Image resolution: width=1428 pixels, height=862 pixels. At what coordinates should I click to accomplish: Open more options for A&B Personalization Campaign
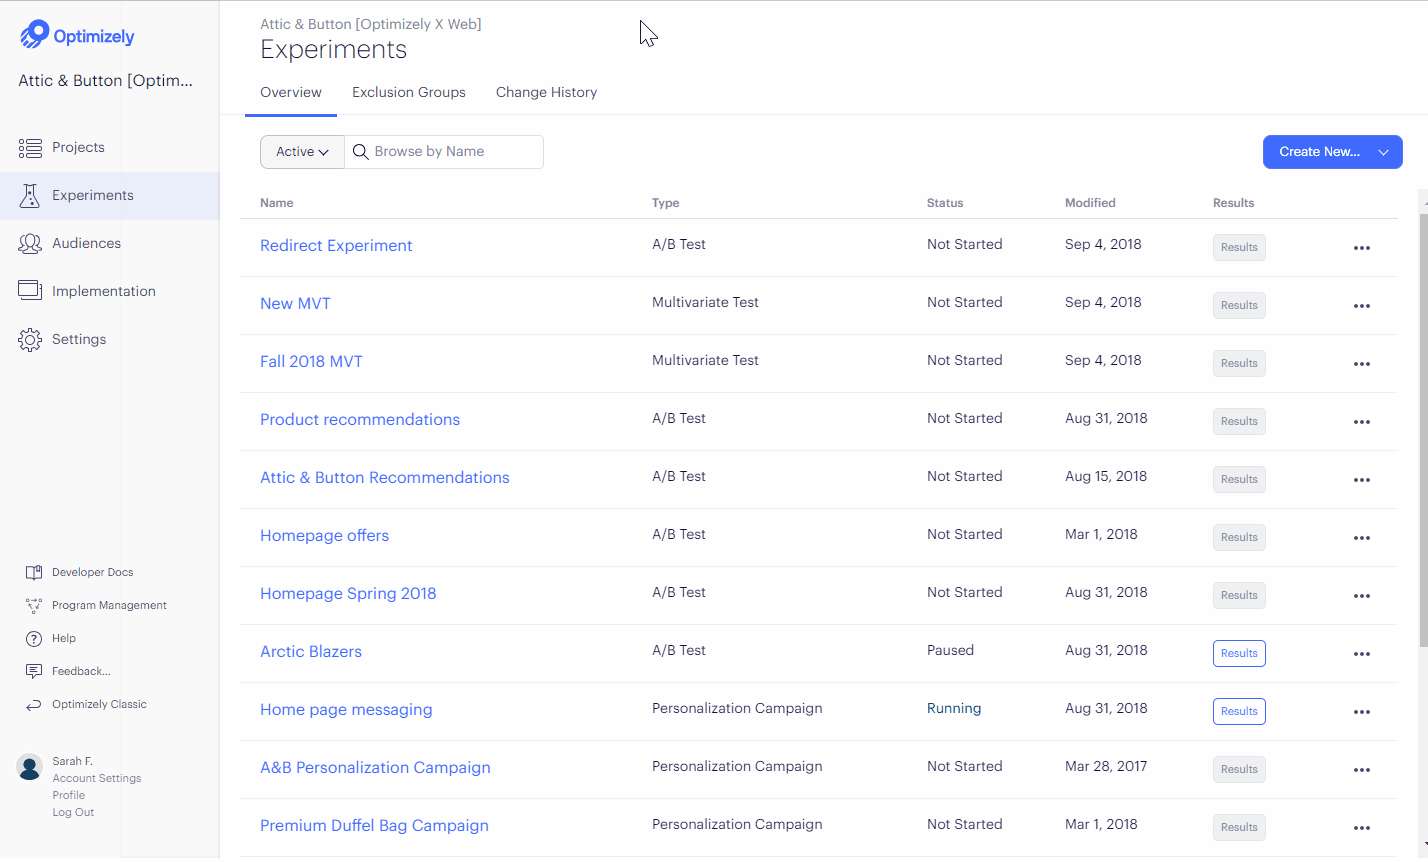pos(1361,770)
